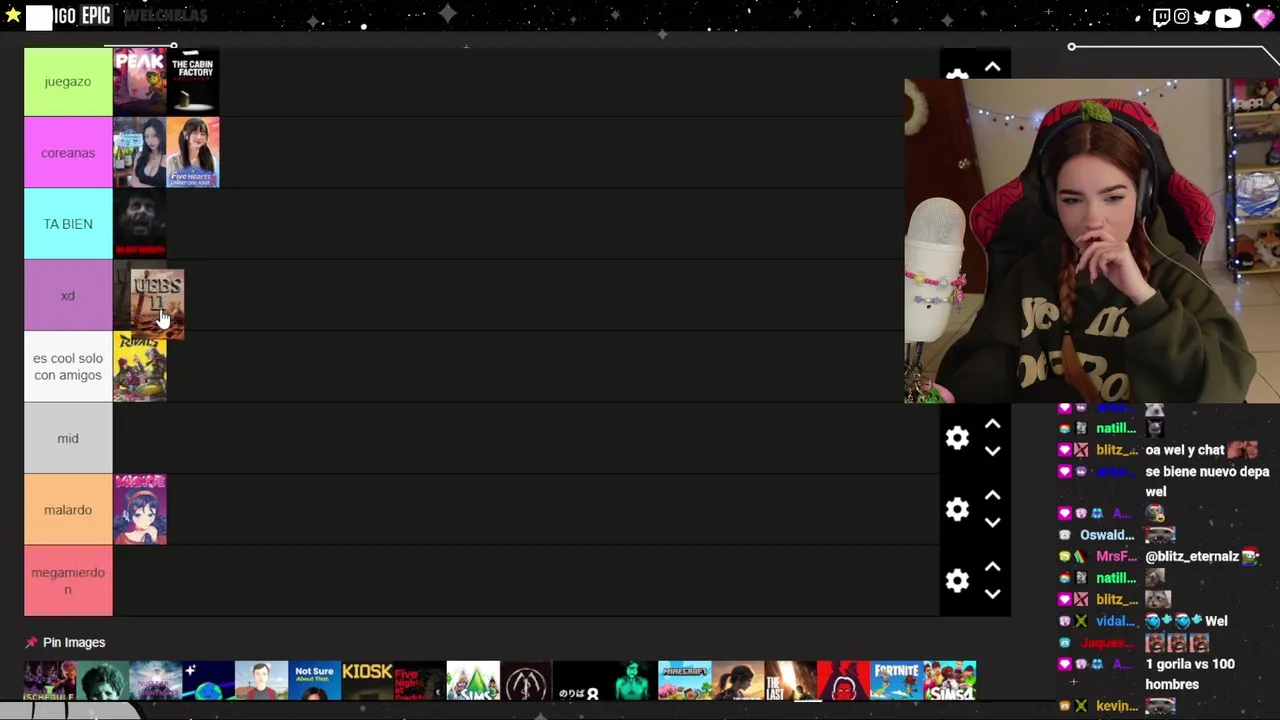This screenshot has height=720, width=1280.
Task: Pick the Fortnite image from the pool
Action: [895, 681]
